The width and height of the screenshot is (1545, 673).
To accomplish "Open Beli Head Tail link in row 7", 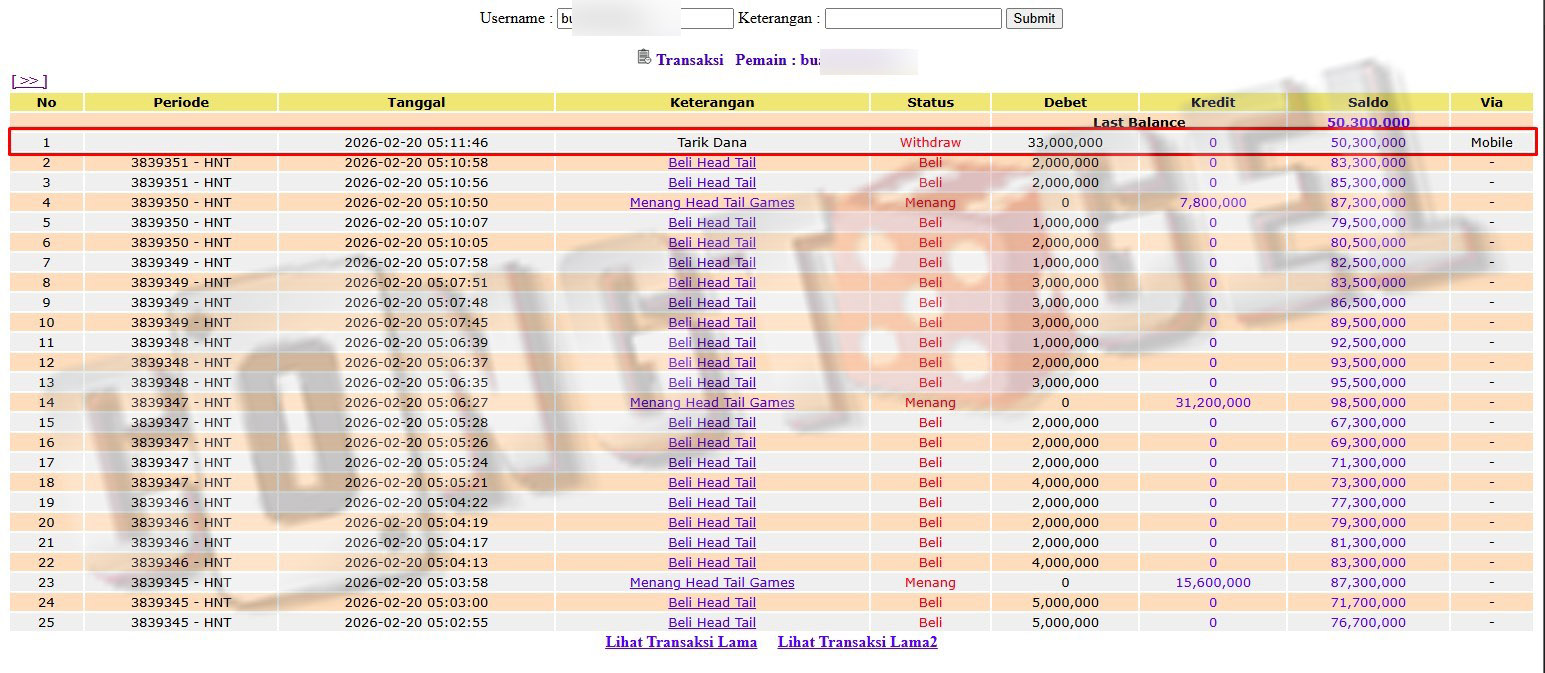I will pos(712,262).
